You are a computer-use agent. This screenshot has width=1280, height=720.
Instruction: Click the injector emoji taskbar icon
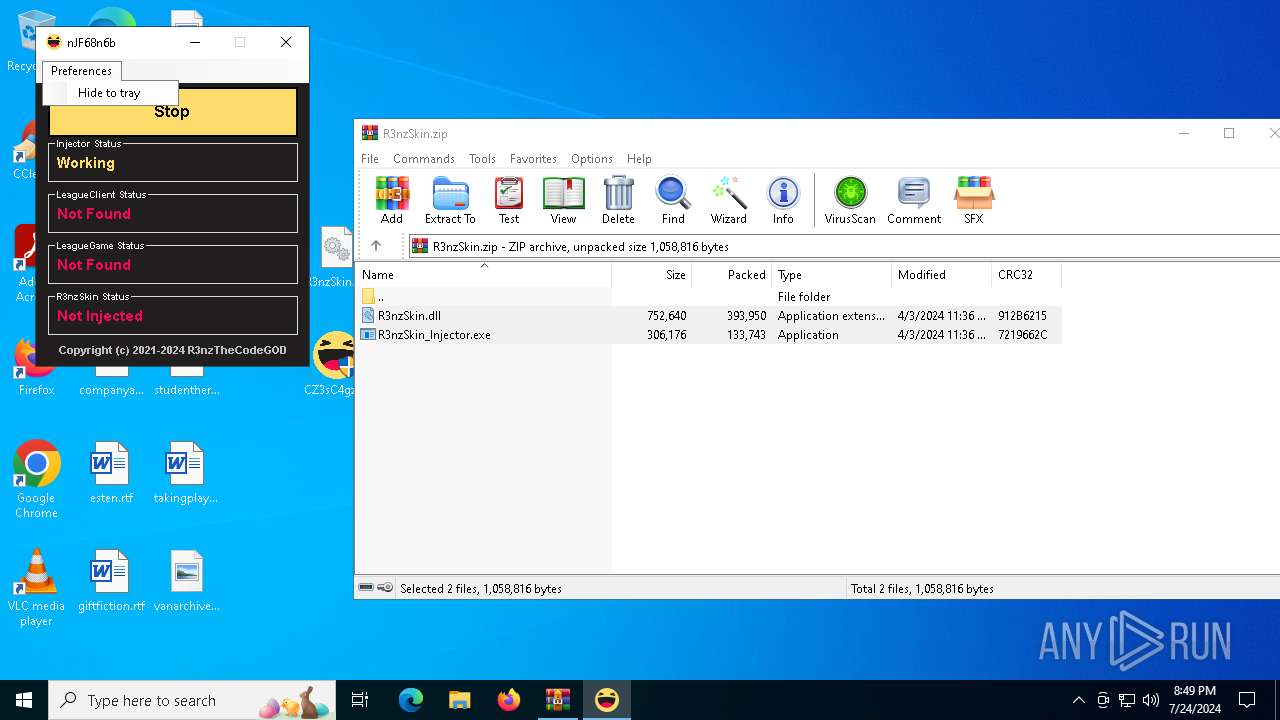coord(607,700)
